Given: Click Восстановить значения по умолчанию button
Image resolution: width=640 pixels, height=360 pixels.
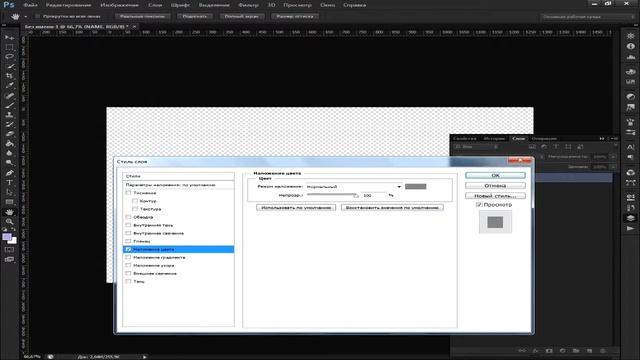Looking at the screenshot, I should coord(392,207).
